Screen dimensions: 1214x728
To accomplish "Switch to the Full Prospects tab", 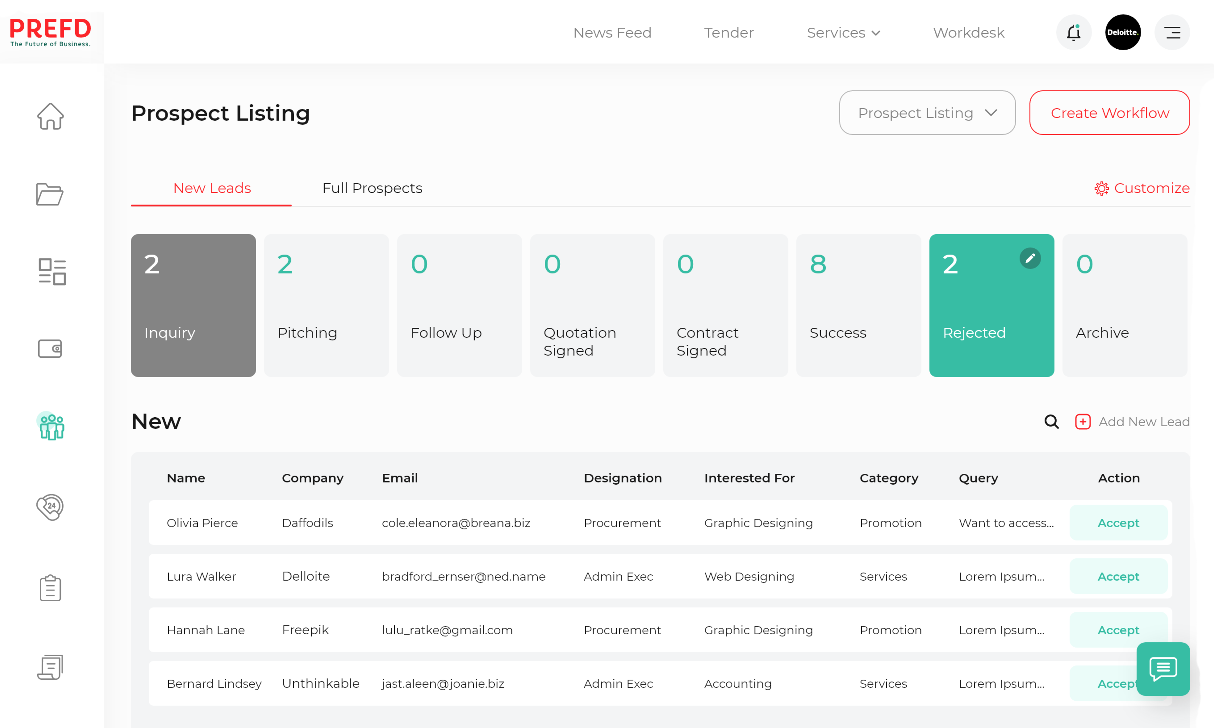I will 372,188.
